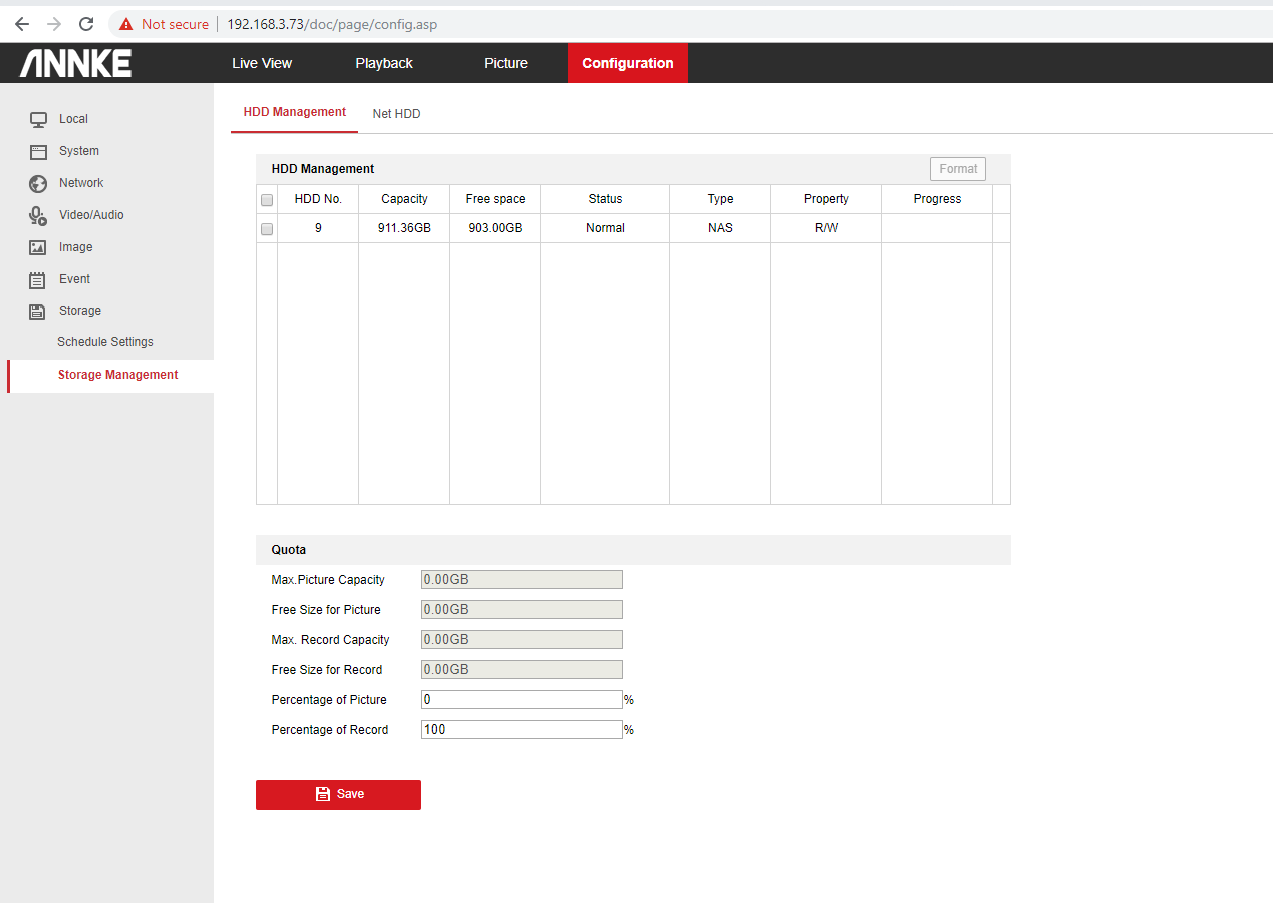Click the Video/Audio microphone icon

[x=38, y=215]
